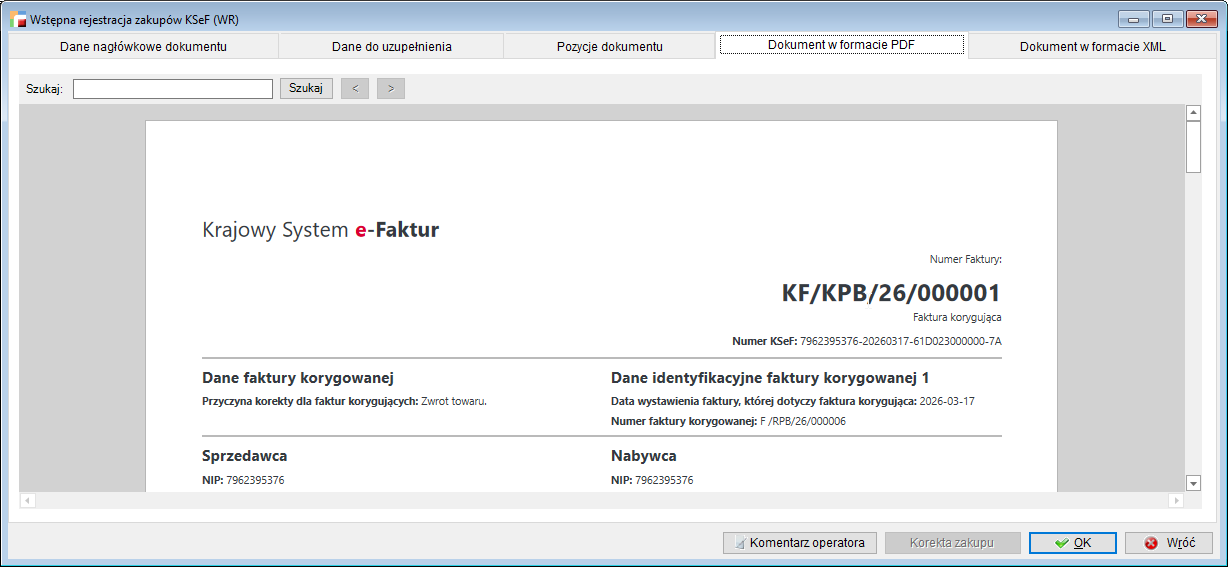Open the Dane nagłówkowe dokumentu tab
The height and width of the screenshot is (567, 1228).
(143, 46)
